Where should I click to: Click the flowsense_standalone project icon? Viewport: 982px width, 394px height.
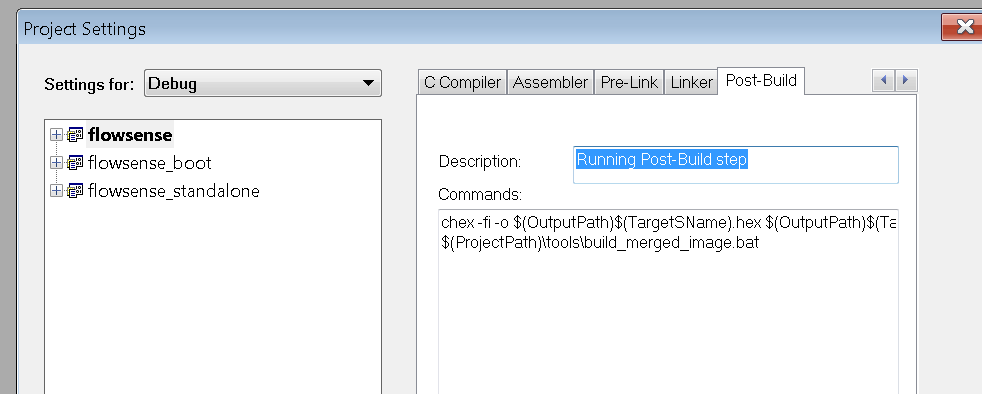click(75, 190)
